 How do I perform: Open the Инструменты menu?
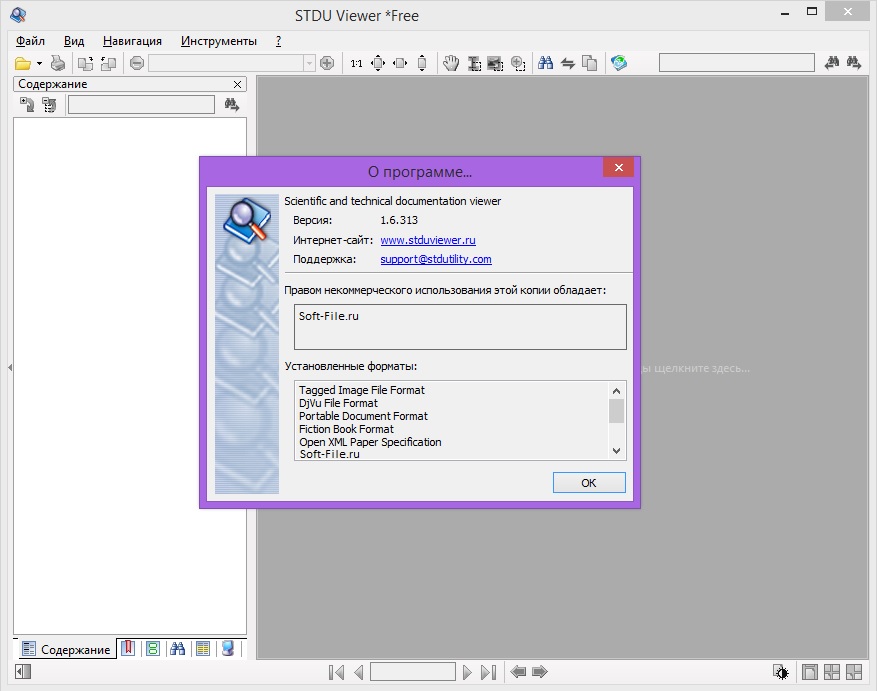point(218,41)
